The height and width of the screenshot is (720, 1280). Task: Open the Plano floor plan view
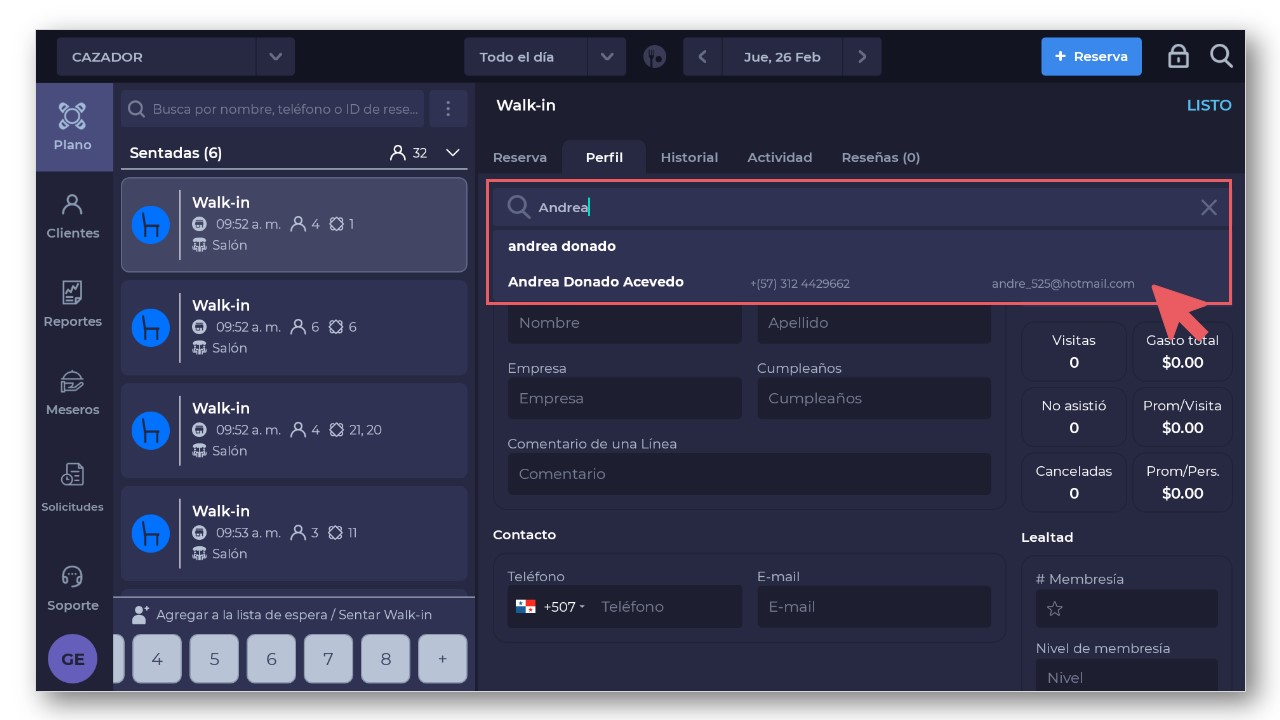(72, 127)
